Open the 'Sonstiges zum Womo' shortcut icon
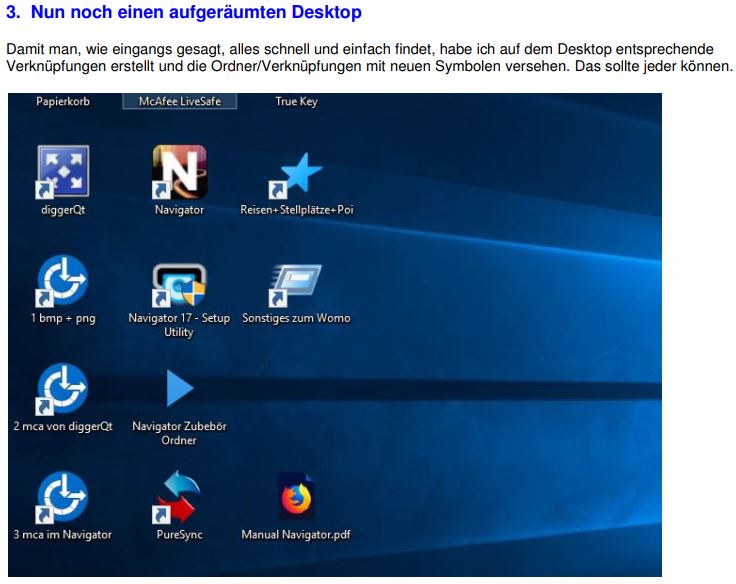 296,284
